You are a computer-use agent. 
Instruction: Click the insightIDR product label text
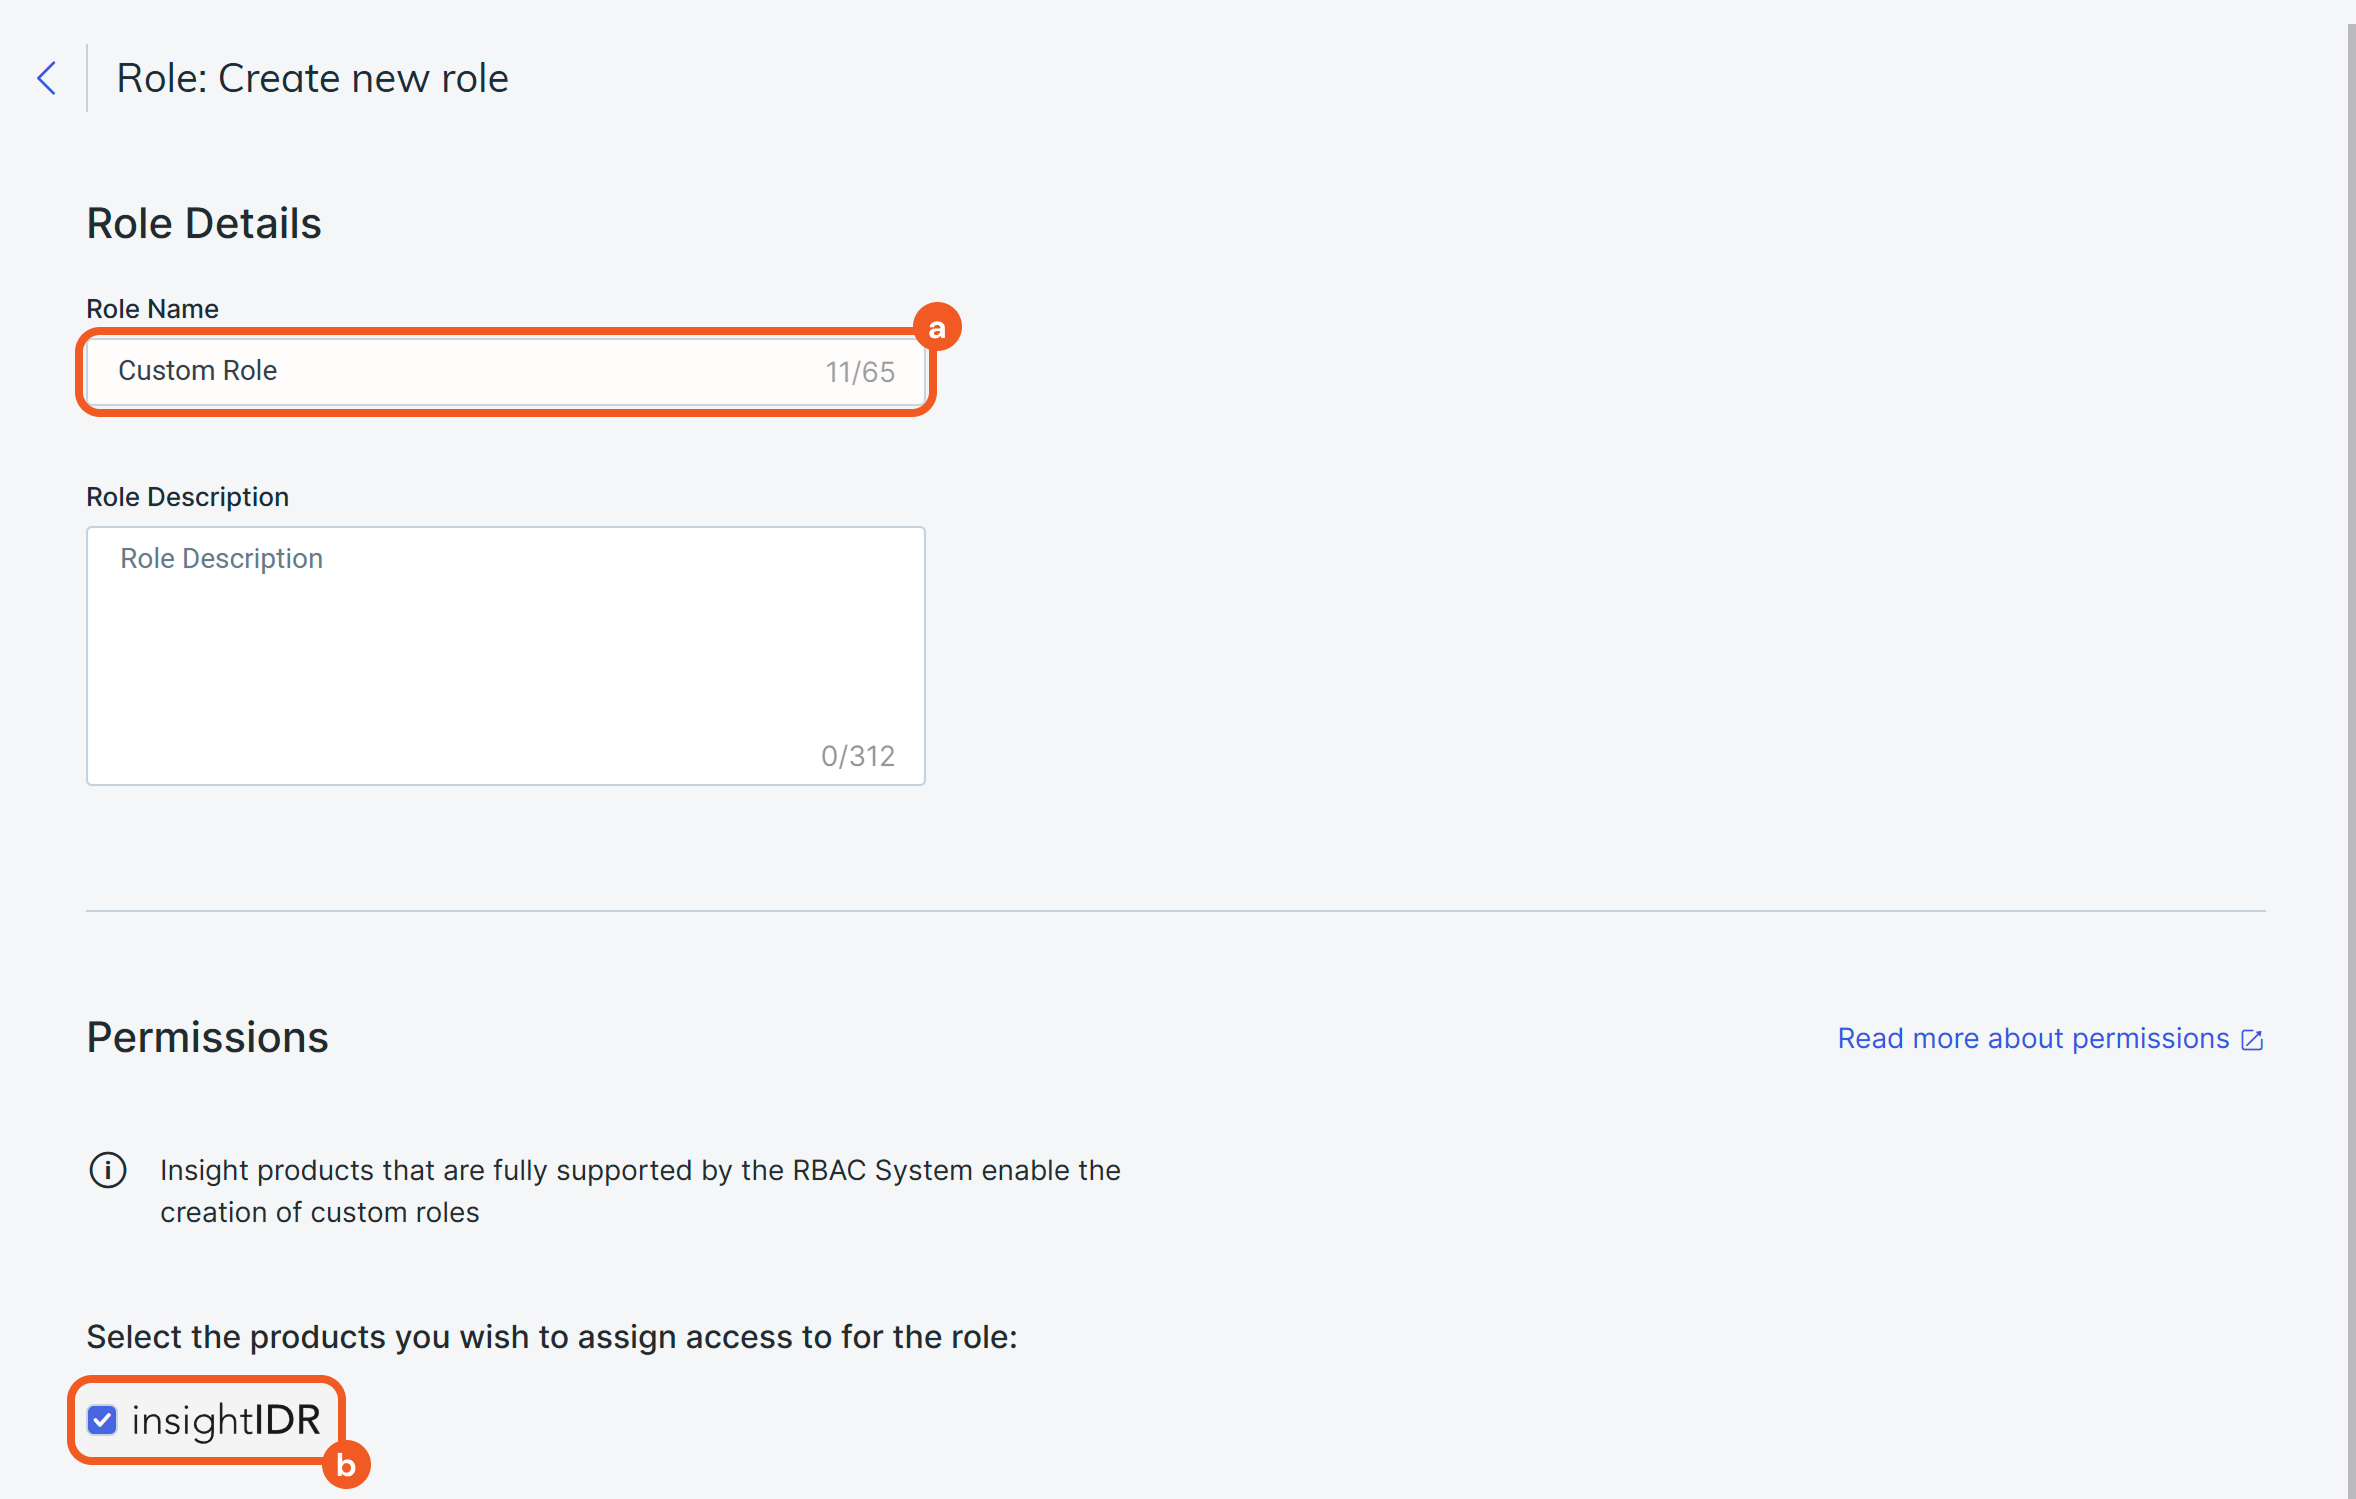coord(226,1420)
